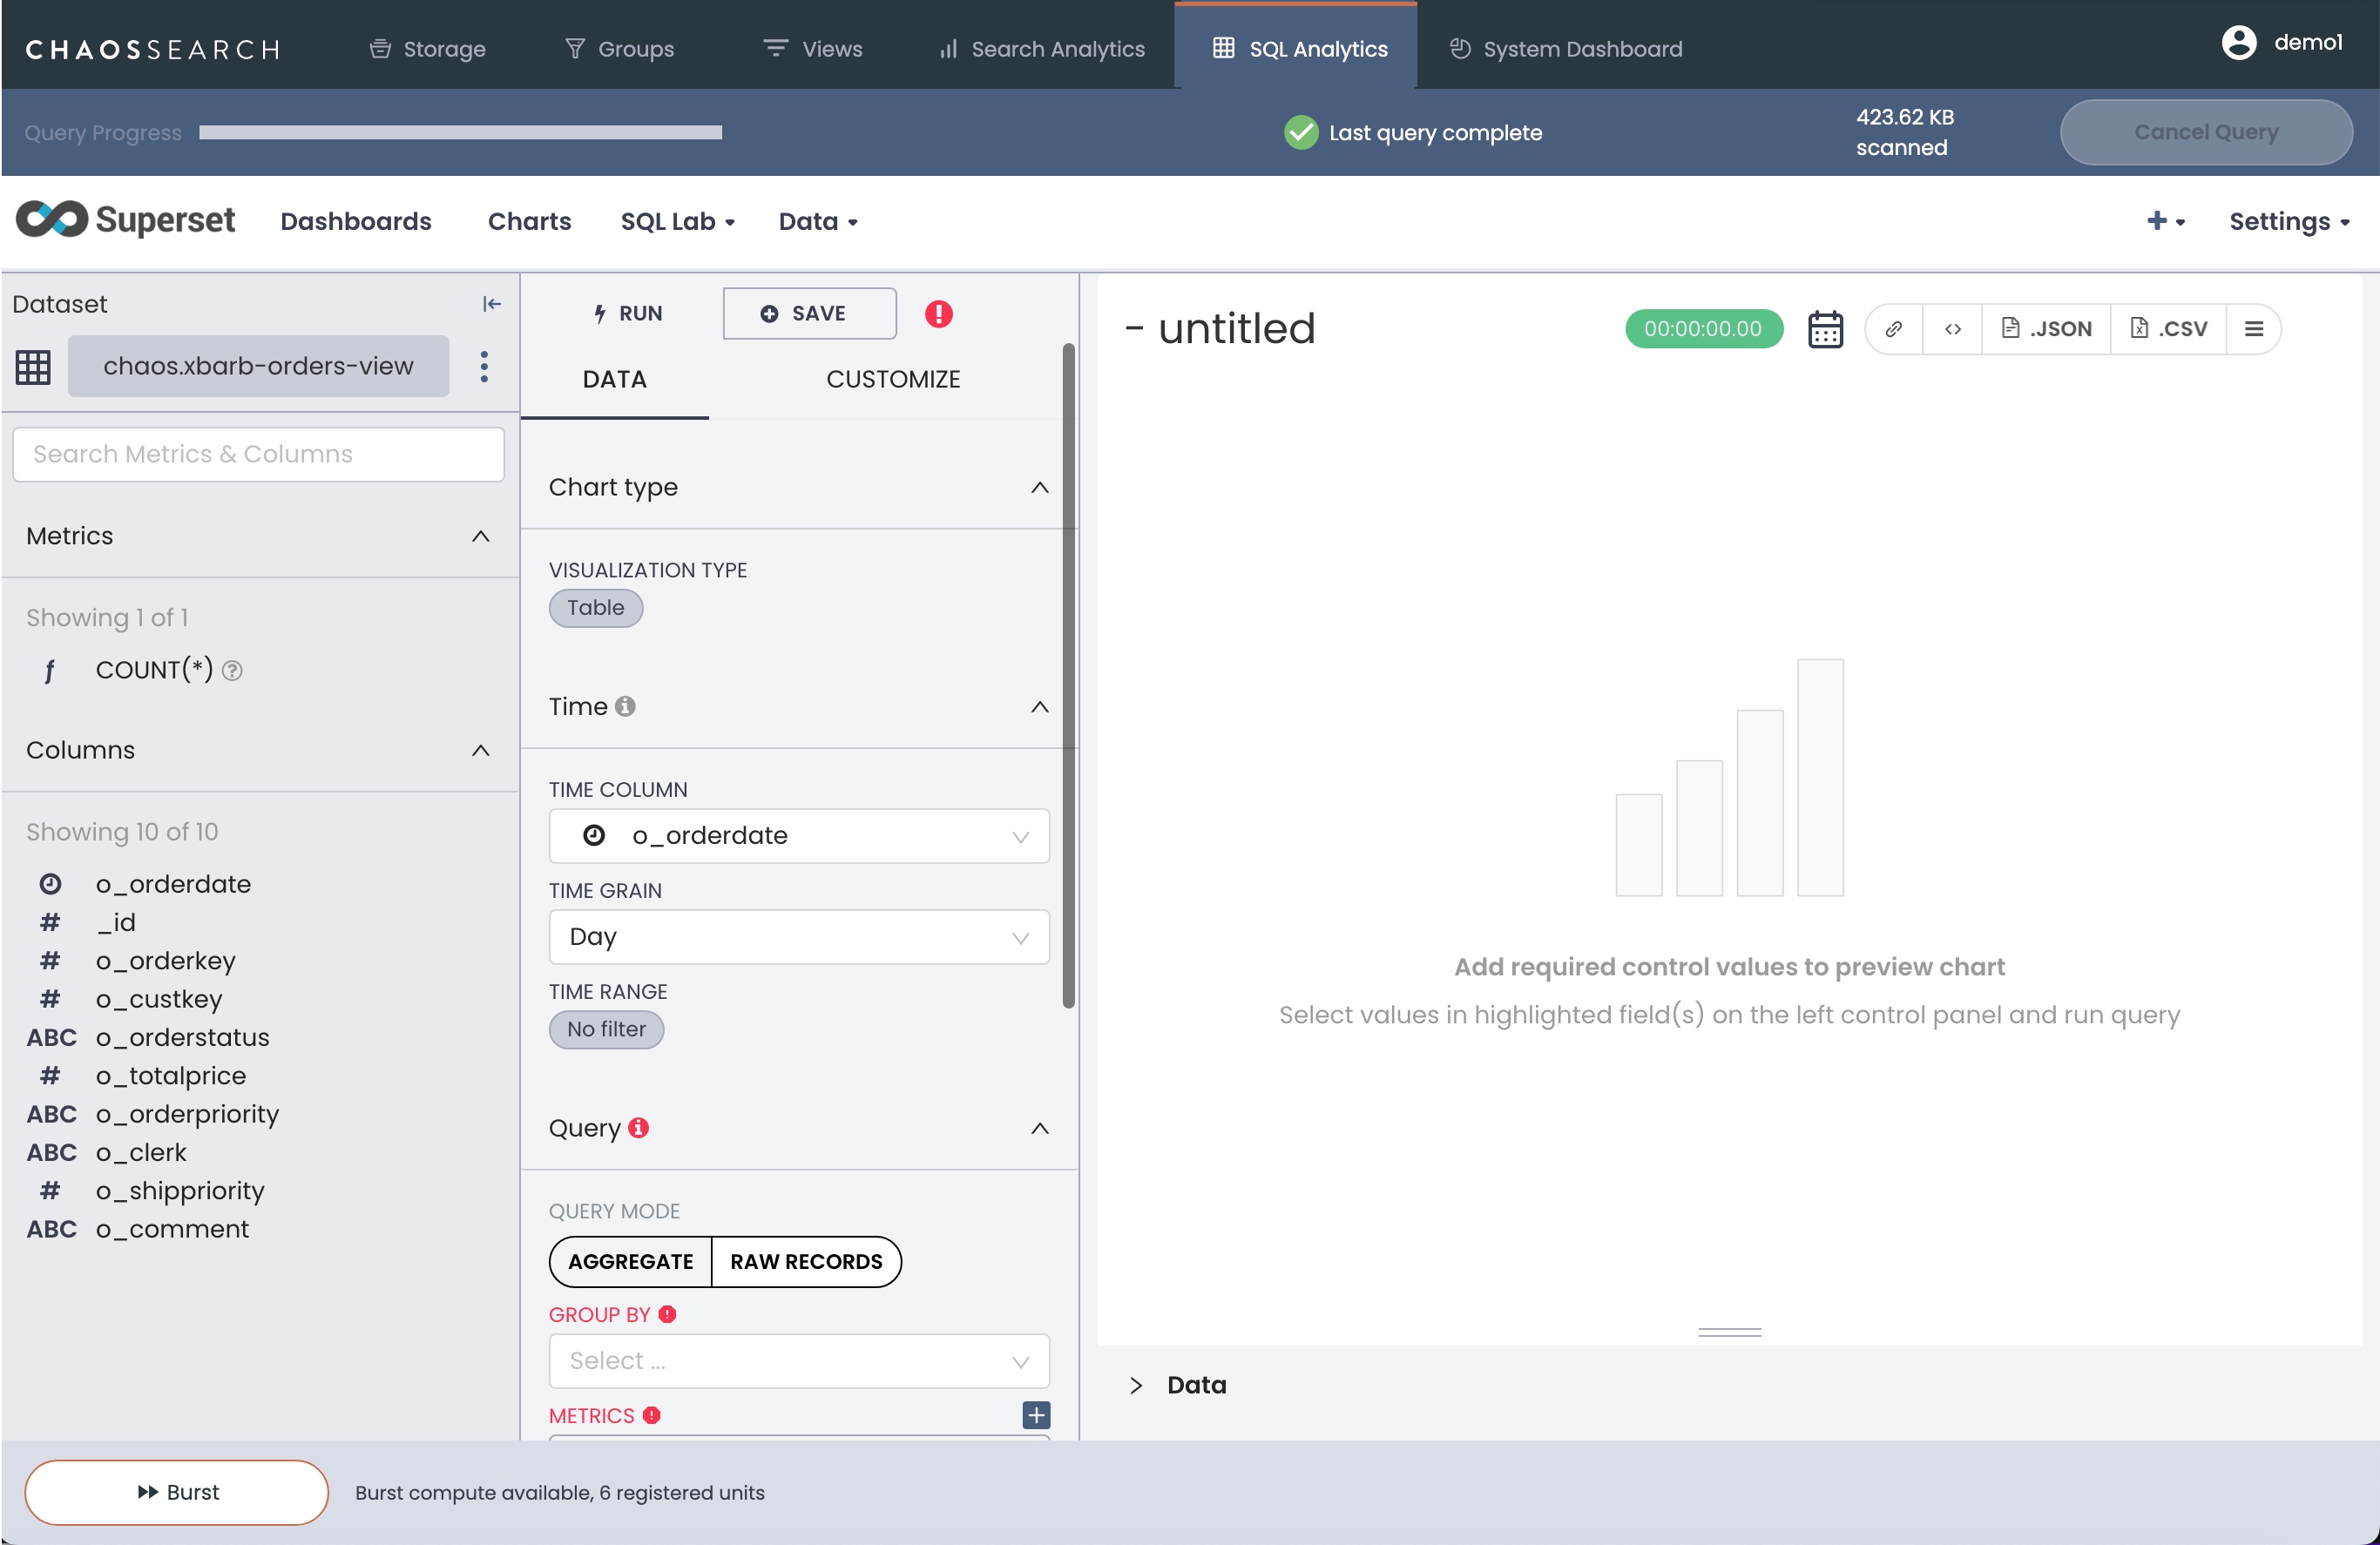Open dataset options three-dot menu
Image resolution: width=2380 pixels, height=1545 pixels.
484,366
